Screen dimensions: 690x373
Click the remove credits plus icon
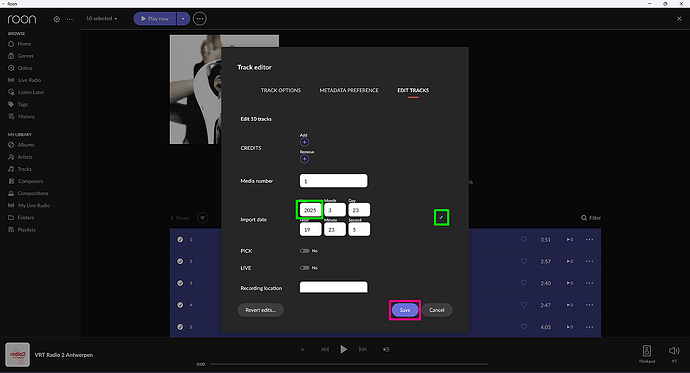point(304,159)
